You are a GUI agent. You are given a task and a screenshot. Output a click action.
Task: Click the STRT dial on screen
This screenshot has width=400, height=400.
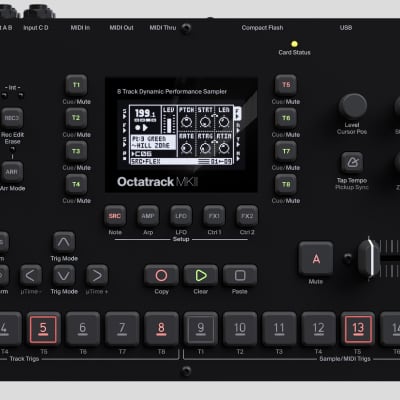click(205, 122)
